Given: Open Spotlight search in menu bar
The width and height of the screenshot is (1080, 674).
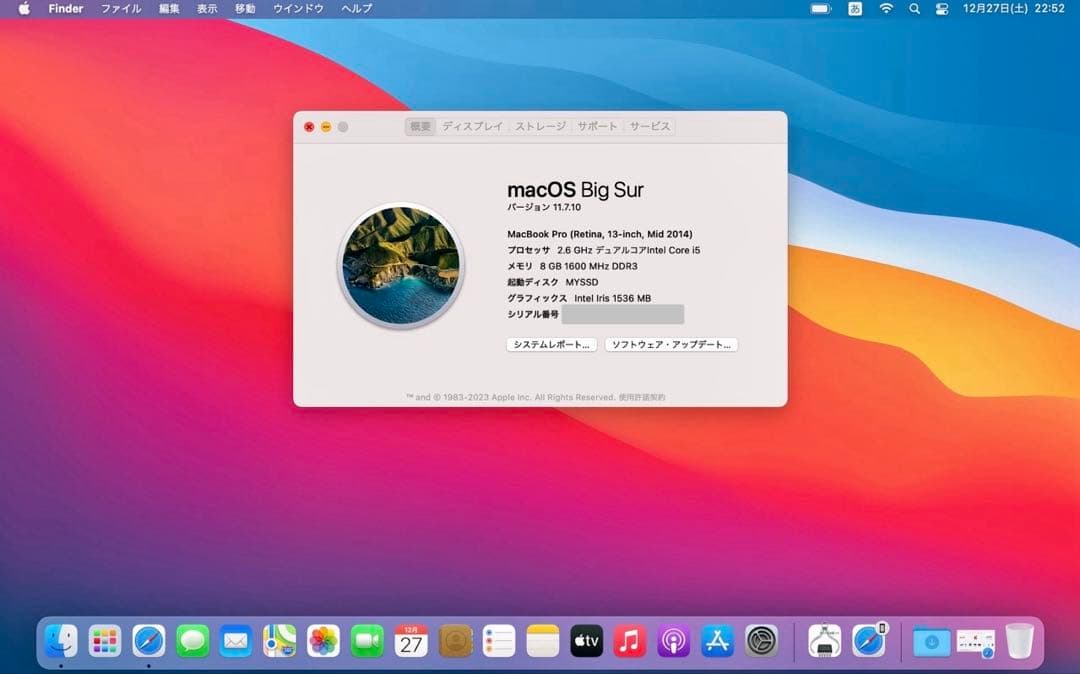Looking at the screenshot, I should [x=913, y=8].
